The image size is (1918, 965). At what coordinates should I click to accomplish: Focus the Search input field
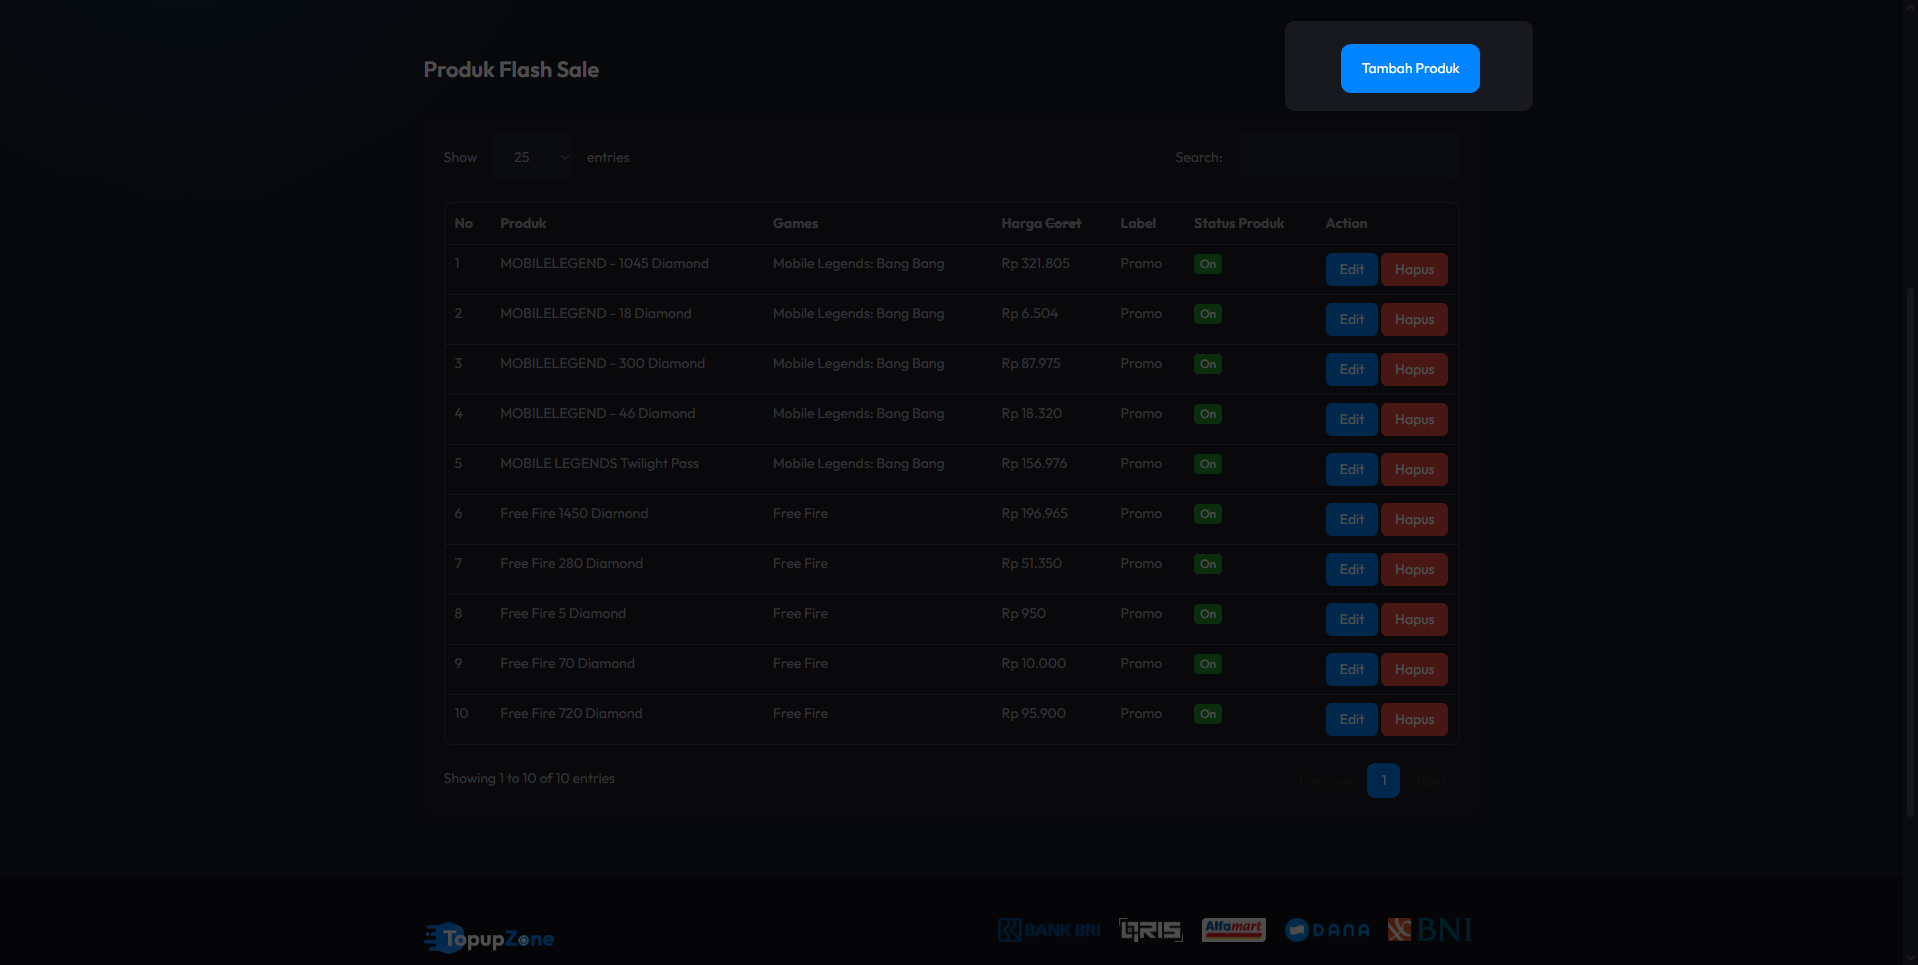point(1345,157)
